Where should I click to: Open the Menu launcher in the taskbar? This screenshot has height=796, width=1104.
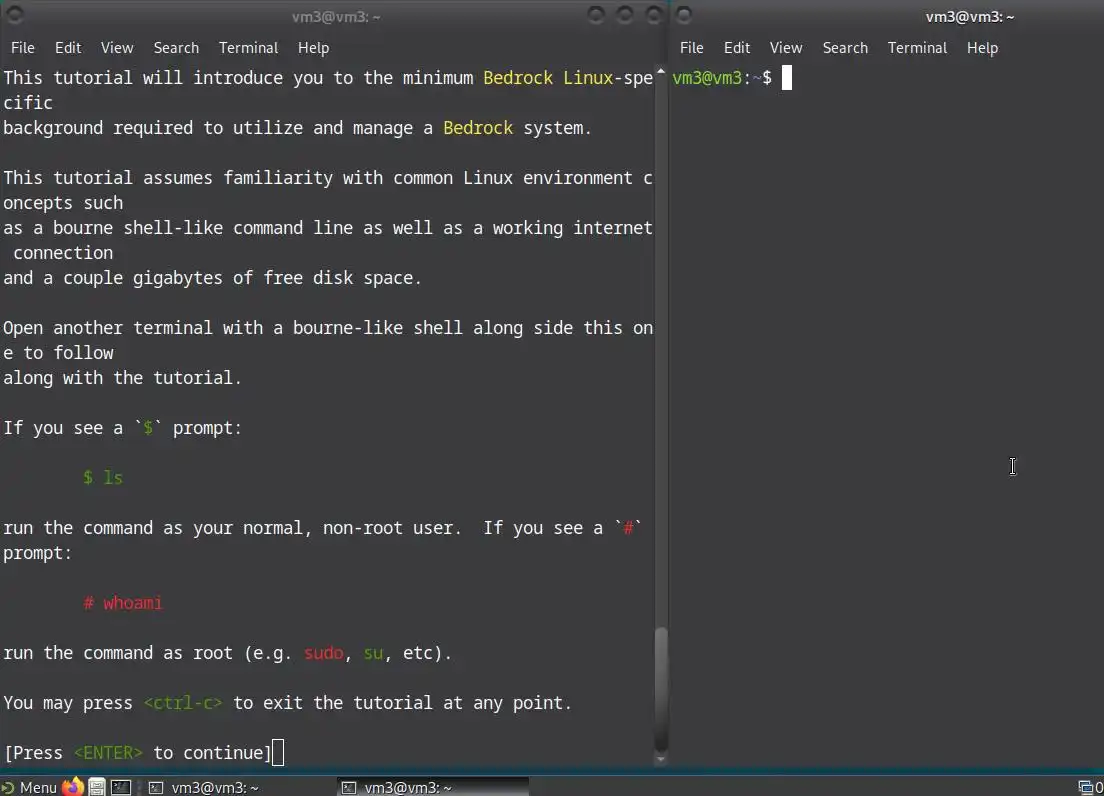click(29, 787)
